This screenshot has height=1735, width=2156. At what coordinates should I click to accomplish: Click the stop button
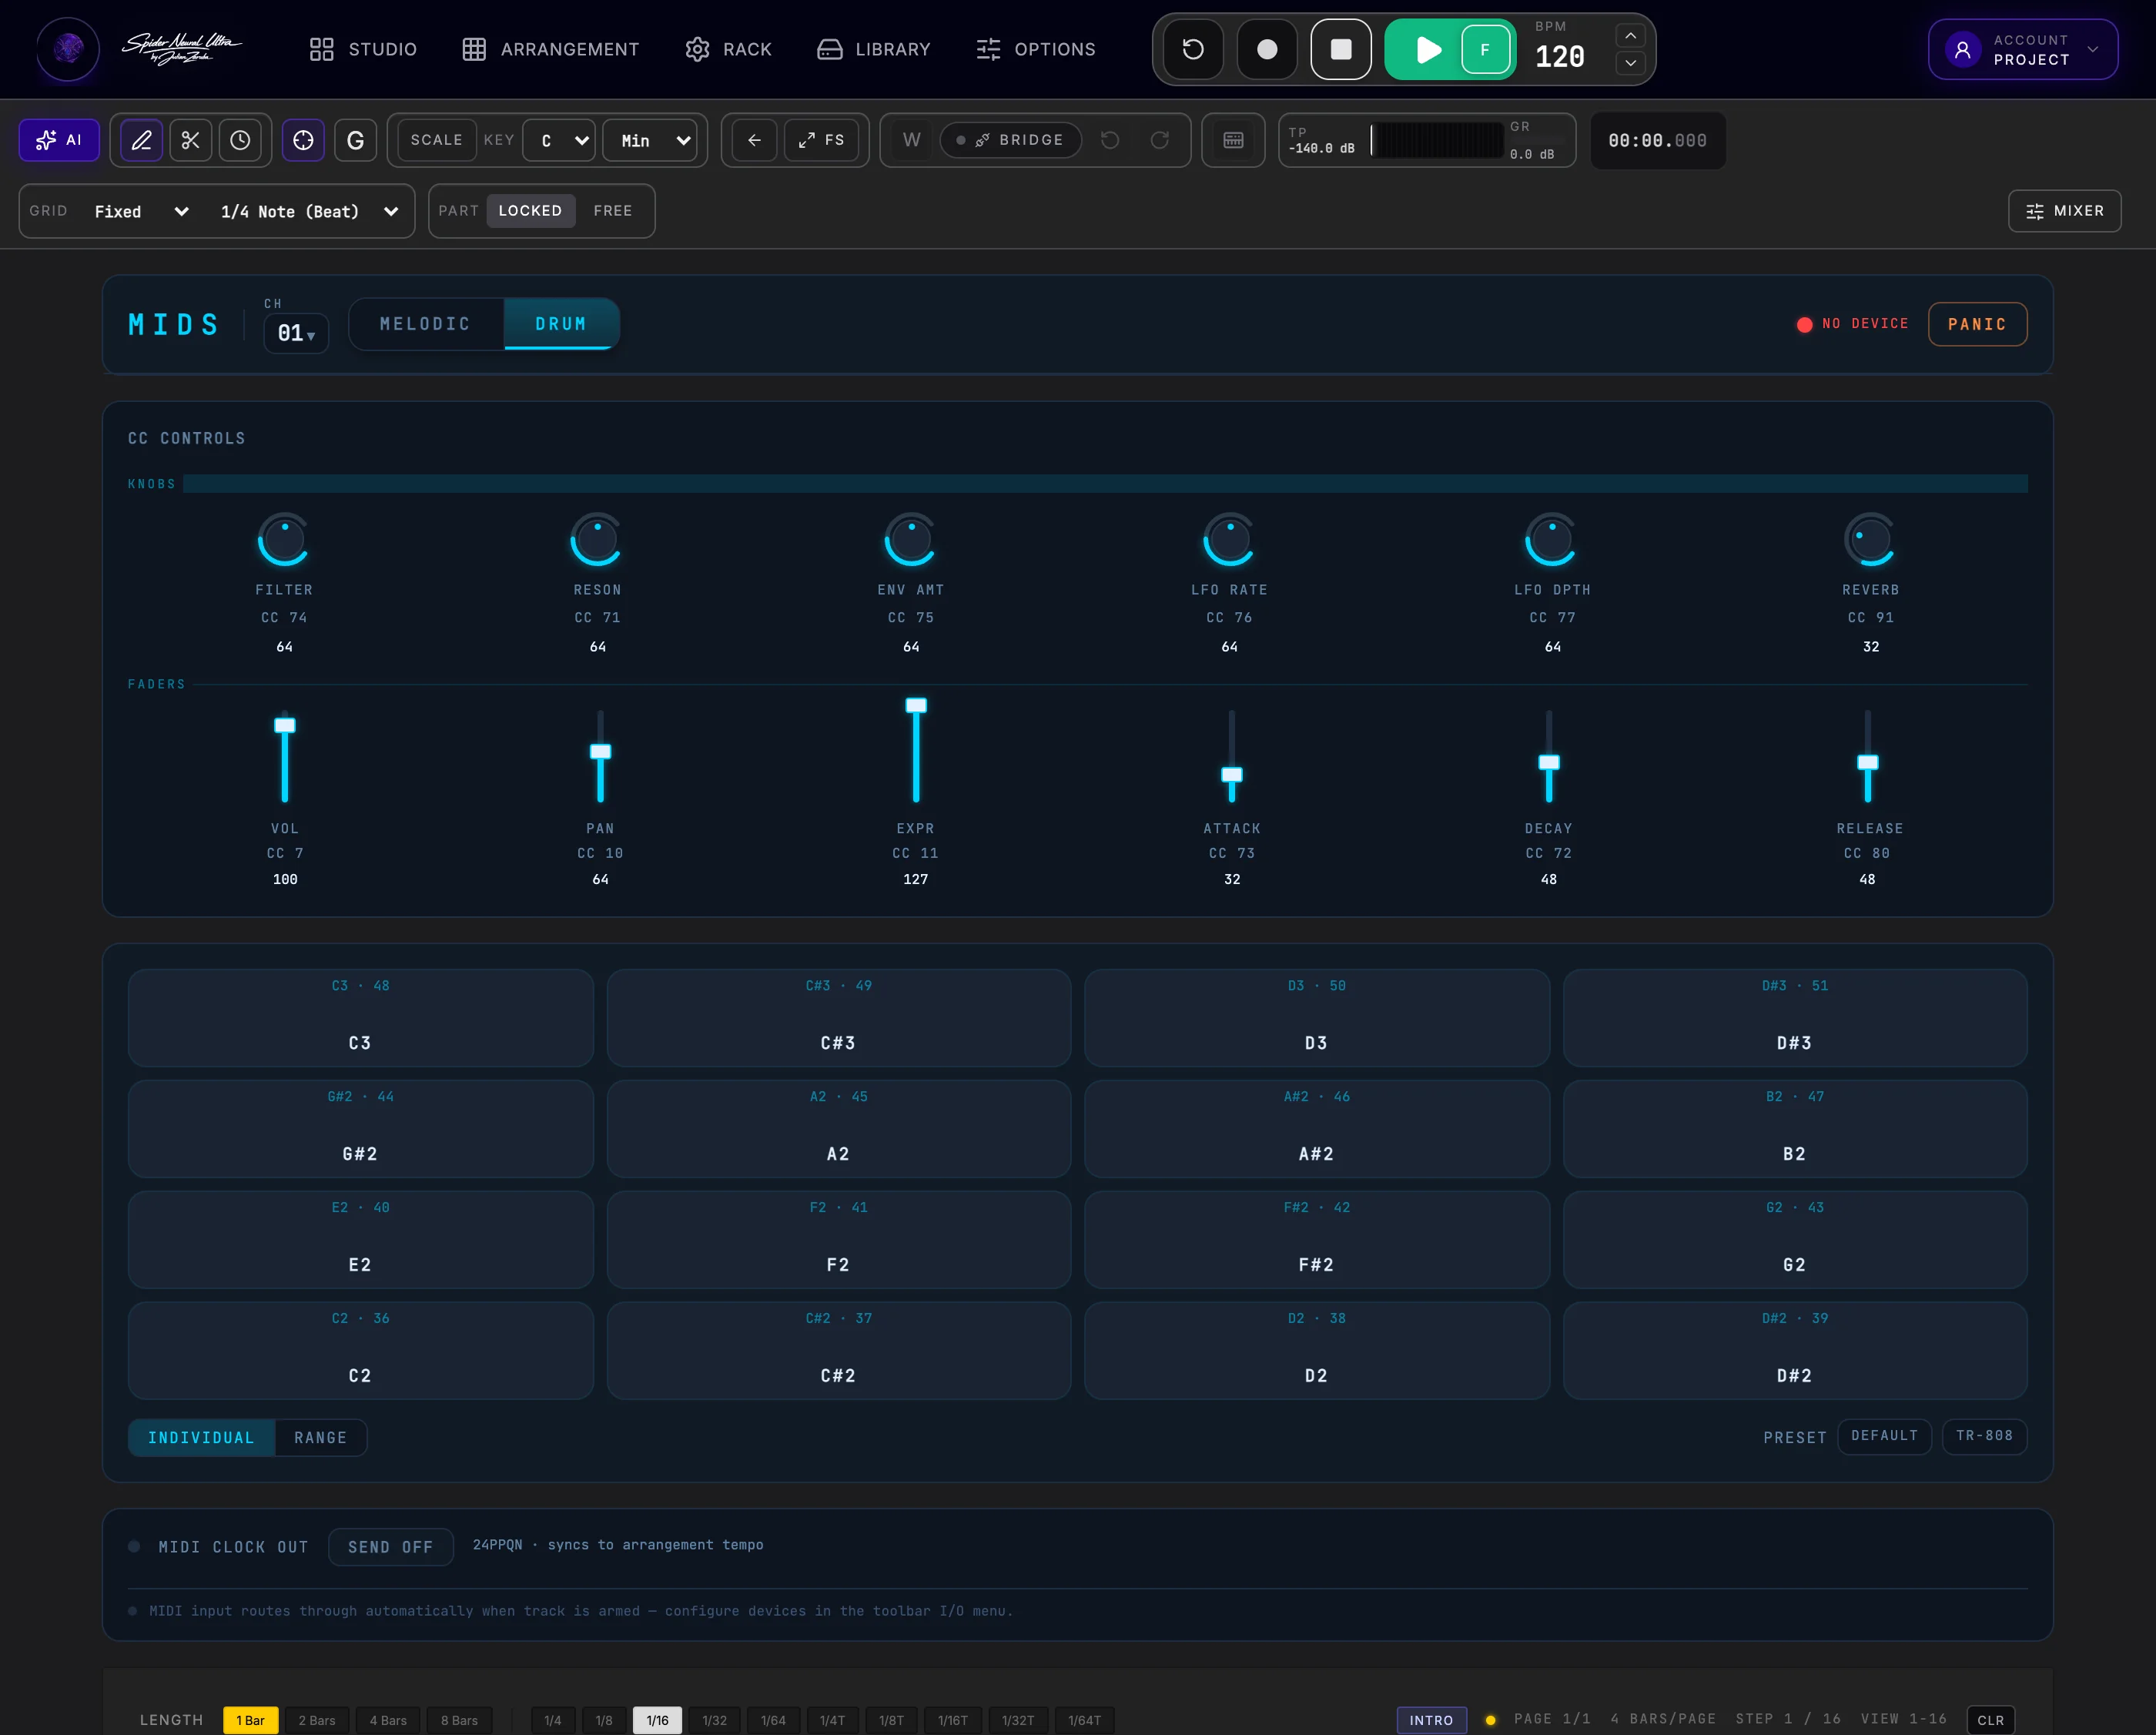point(1341,49)
